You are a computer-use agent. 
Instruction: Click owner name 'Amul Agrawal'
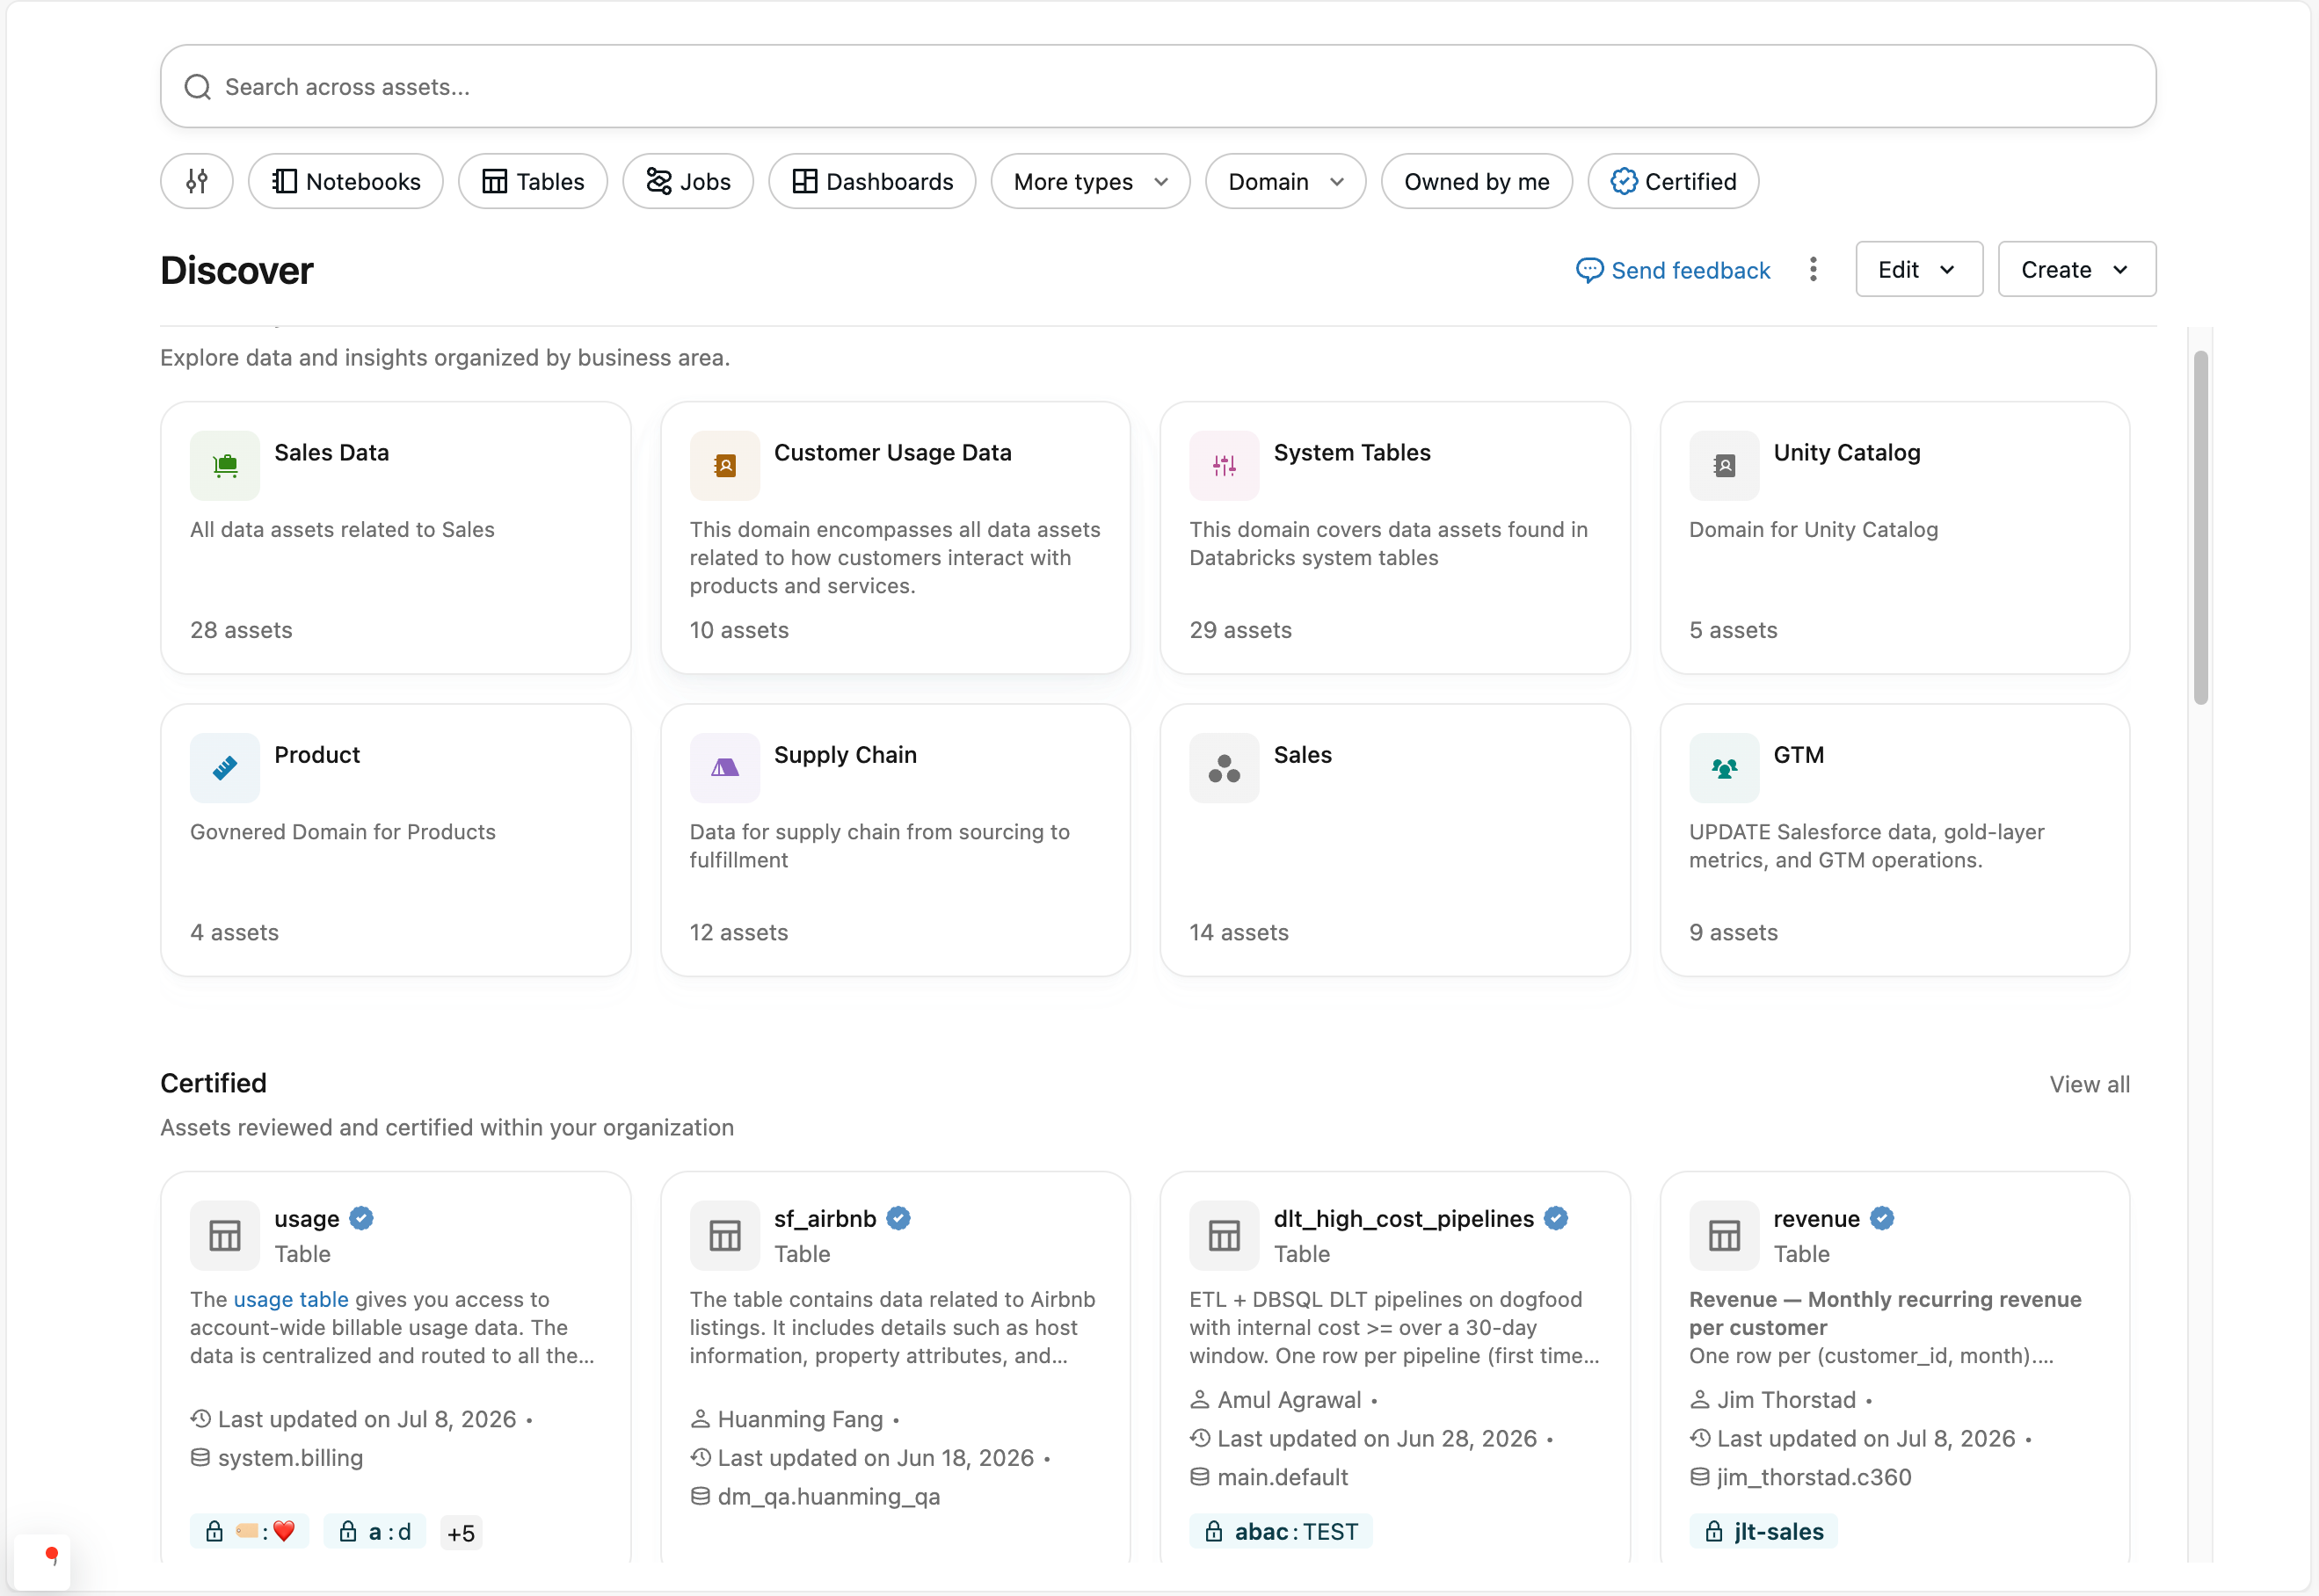(x=1288, y=1400)
